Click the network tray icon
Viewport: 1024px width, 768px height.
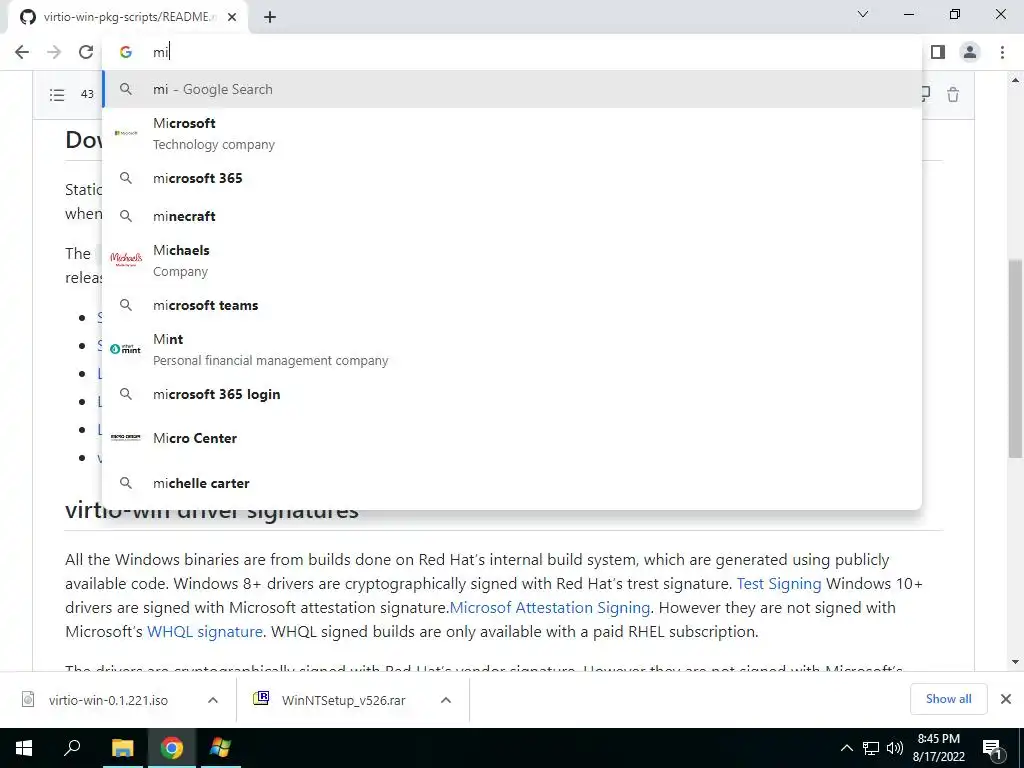[x=871, y=748]
